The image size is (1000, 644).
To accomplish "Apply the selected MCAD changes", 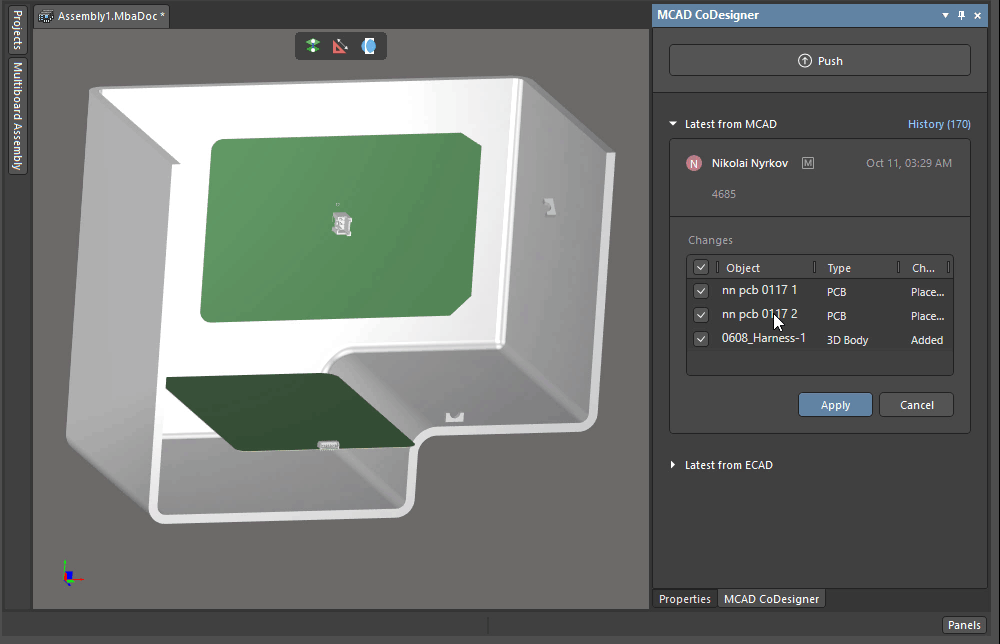I will pyautogui.click(x=835, y=404).
